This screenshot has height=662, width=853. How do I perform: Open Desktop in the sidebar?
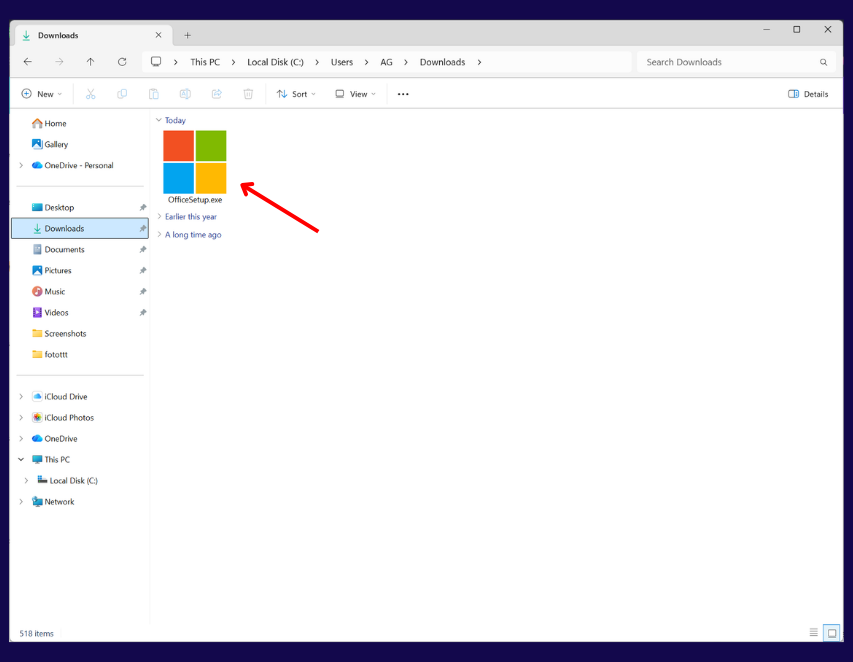53,207
